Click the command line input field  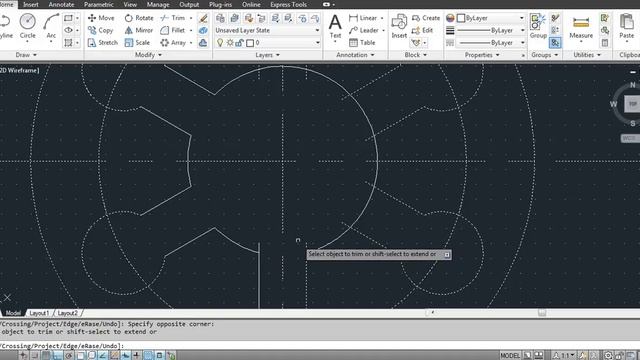320,346
